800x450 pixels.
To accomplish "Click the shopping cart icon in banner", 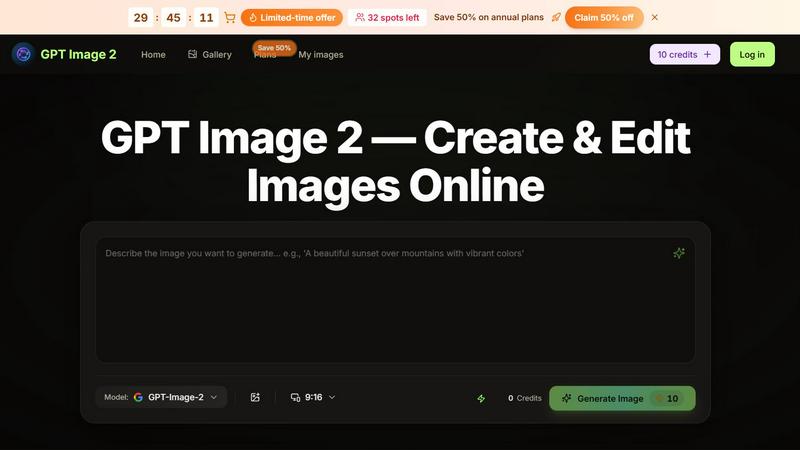I will pos(230,18).
